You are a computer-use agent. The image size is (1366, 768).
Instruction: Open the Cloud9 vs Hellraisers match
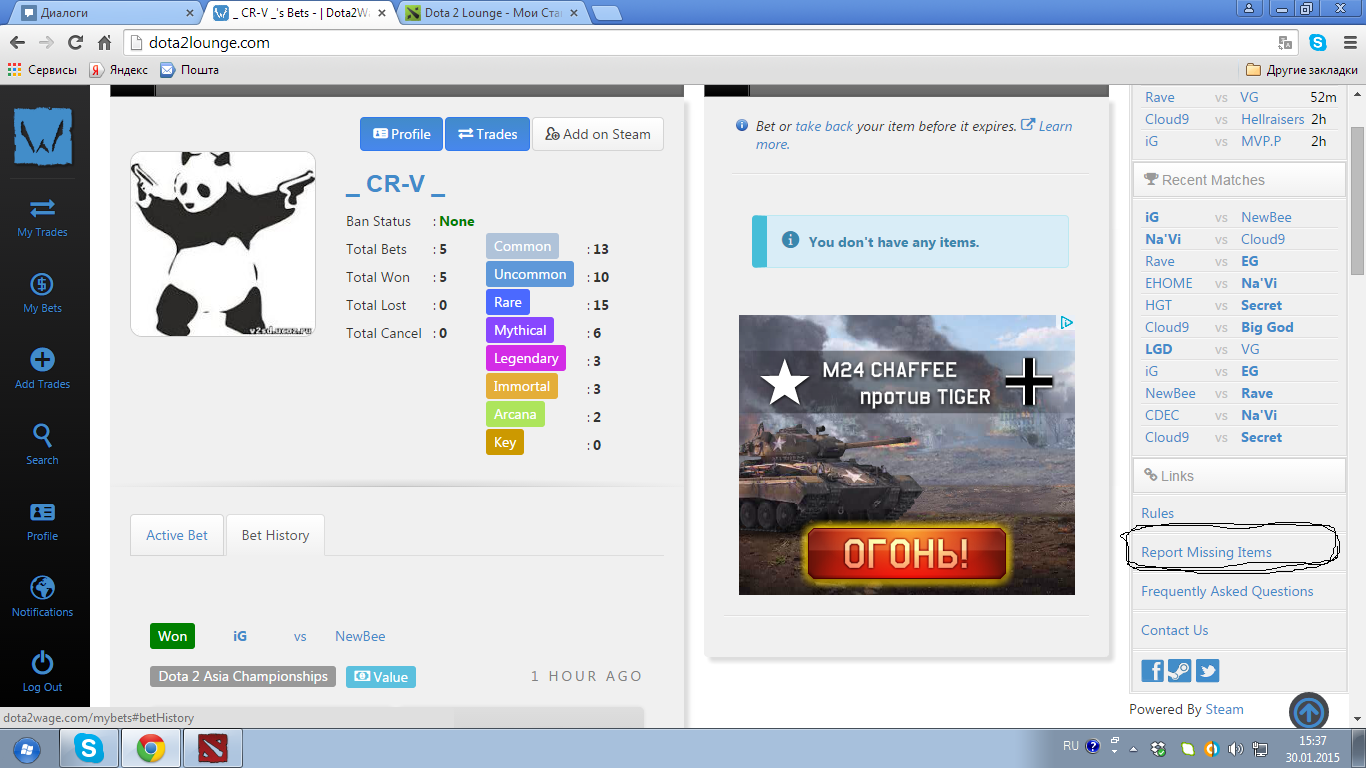coord(1241,119)
